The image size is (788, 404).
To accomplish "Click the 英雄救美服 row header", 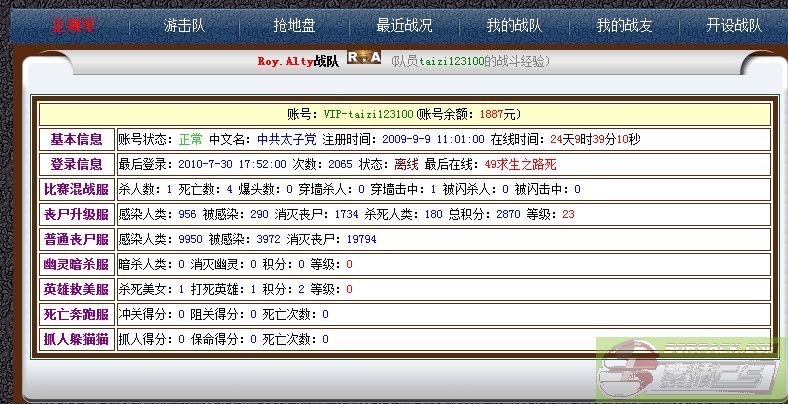I will click(76, 289).
